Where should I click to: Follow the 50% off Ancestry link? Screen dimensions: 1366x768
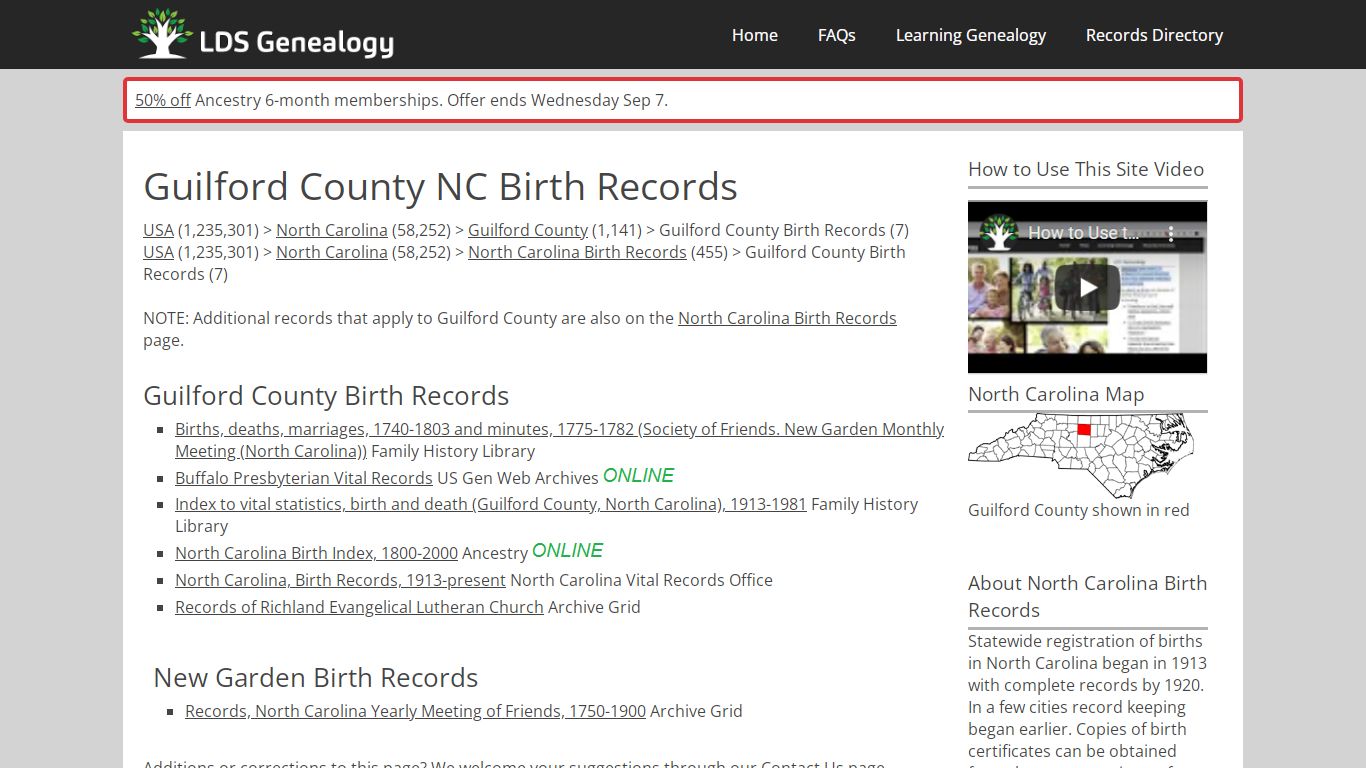[x=163, y=100]
